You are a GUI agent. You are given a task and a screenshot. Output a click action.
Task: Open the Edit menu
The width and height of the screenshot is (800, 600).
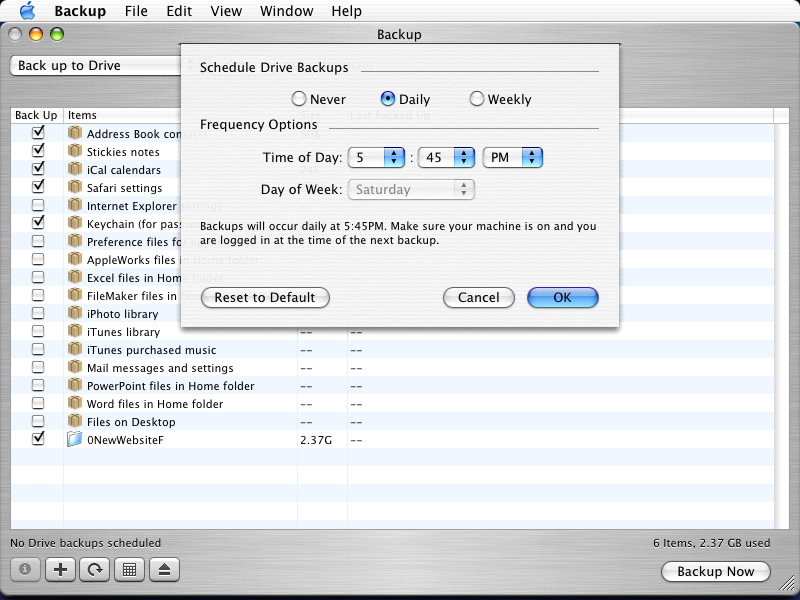click(179, 11)
